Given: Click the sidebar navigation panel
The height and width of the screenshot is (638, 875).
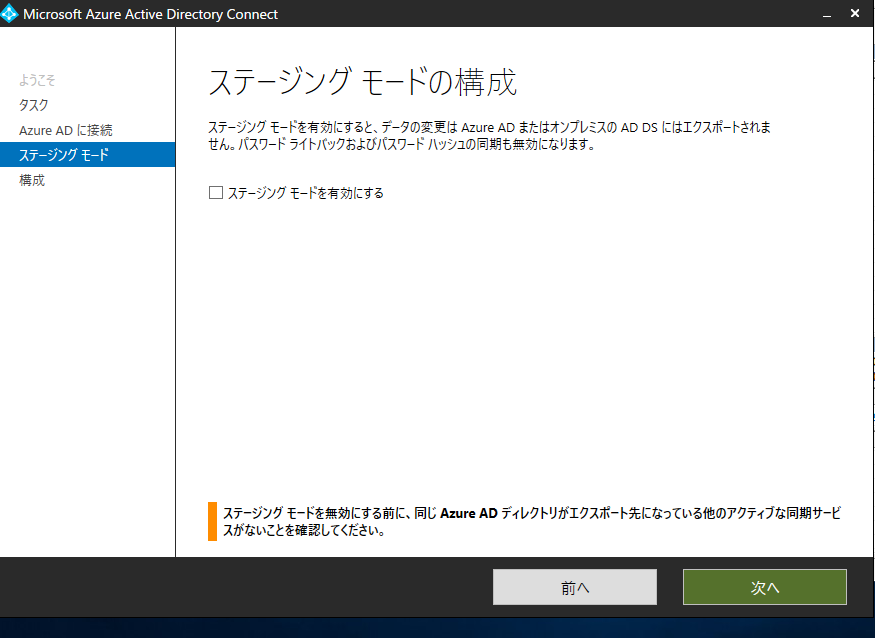Looking at the screenshot, I should (x=87, y=350).
